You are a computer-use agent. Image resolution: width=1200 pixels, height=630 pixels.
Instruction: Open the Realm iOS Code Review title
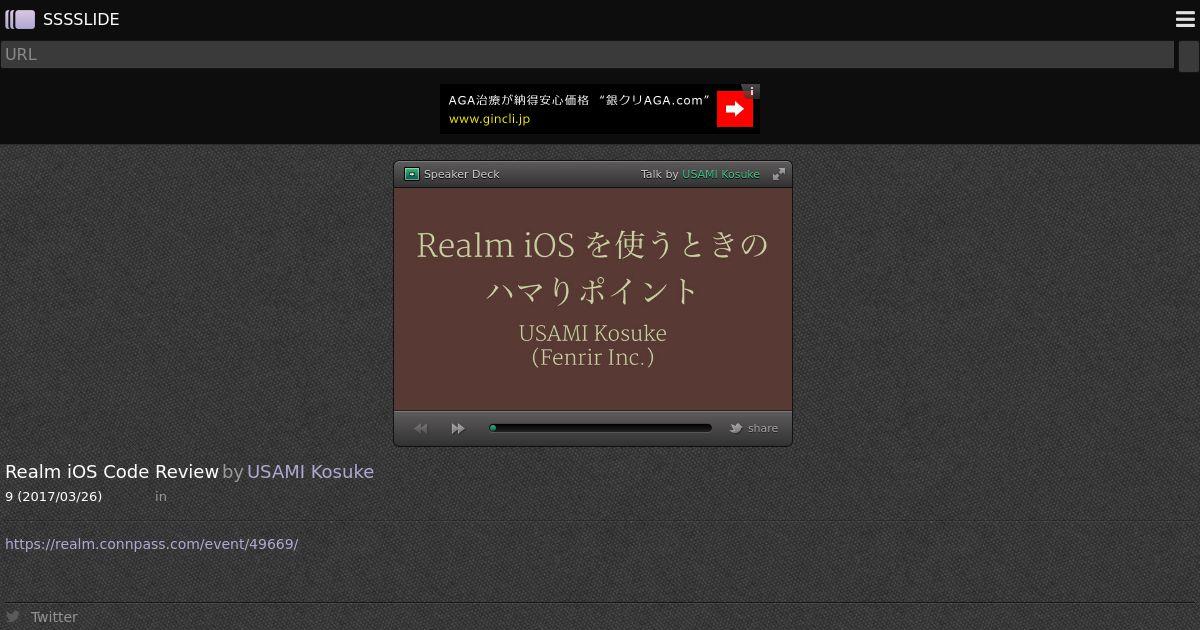pyautogui.click(x=112, y=472)
